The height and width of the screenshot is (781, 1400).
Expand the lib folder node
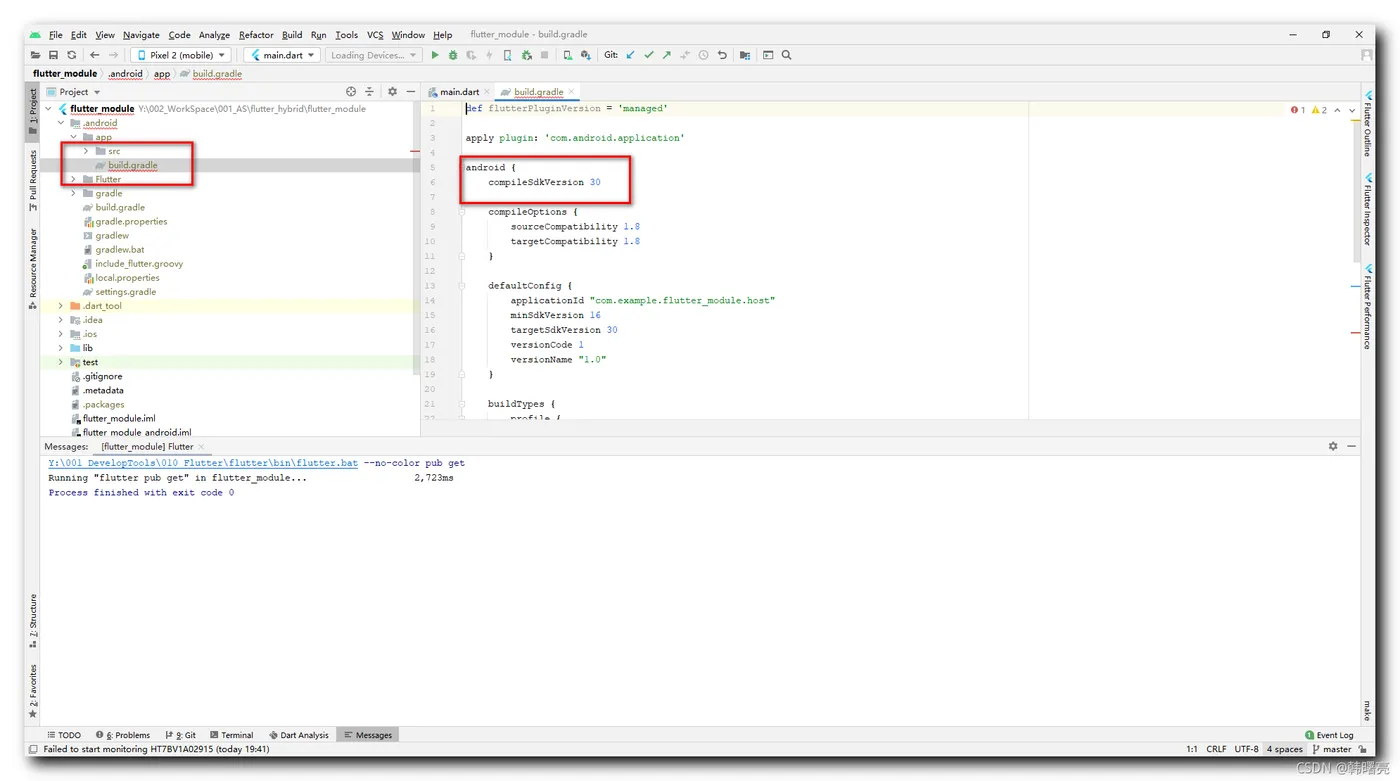point(61,348)
